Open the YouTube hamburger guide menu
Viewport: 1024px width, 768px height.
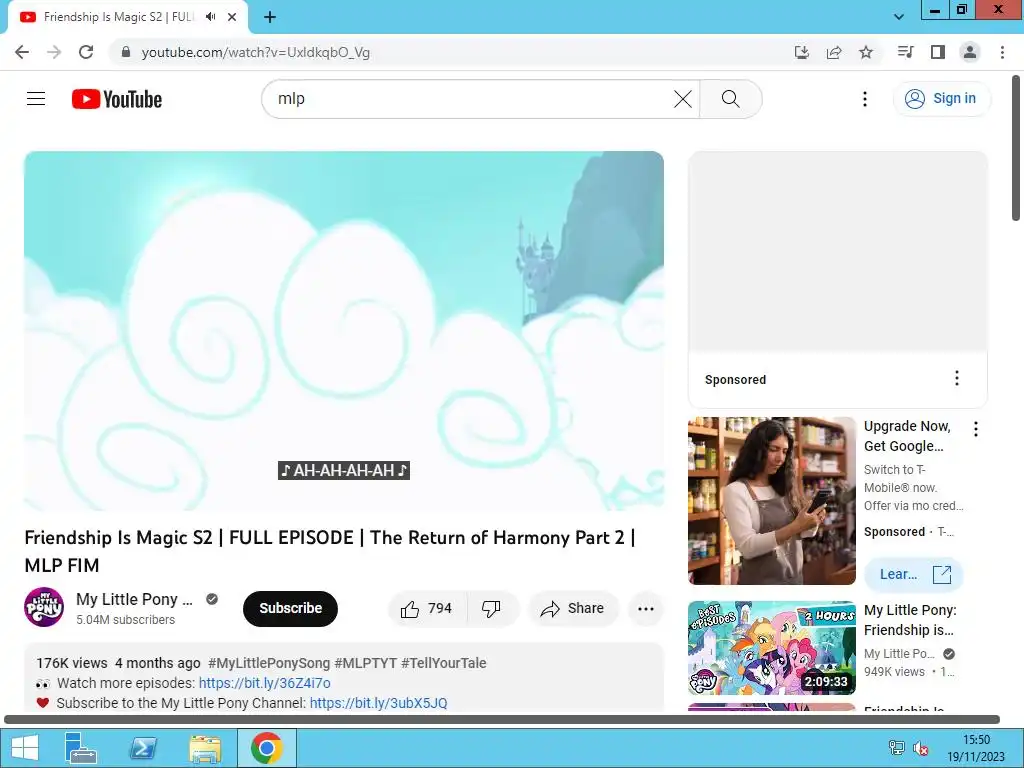coord(36,99)
